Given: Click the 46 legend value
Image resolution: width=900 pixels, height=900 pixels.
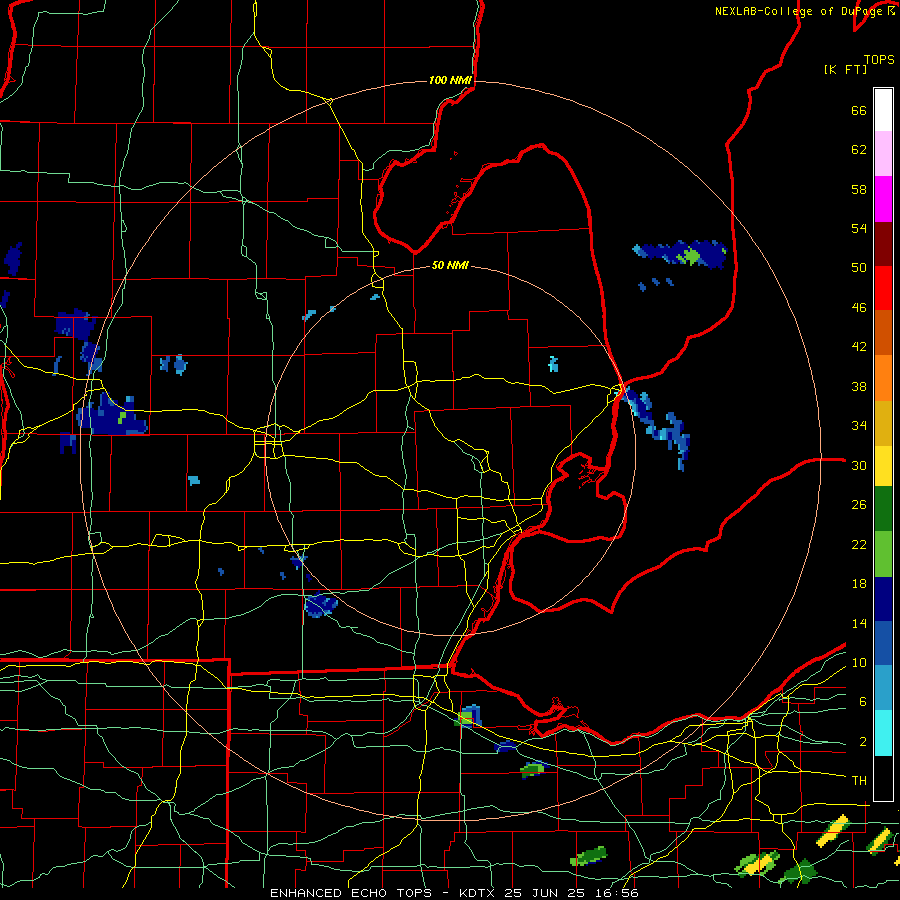Looking at the screenshot, I should tap(859, 308).
